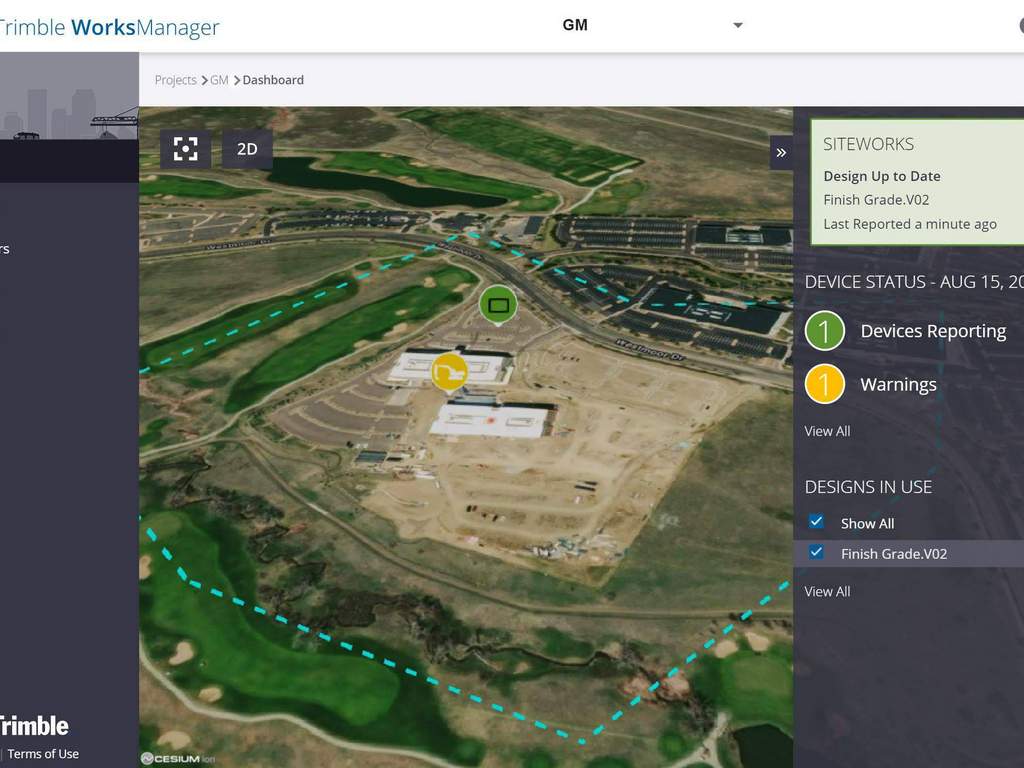Switch map to 2D view
Screen dimensions: 1024x768
pyautogui.click(x=247, y=149)
